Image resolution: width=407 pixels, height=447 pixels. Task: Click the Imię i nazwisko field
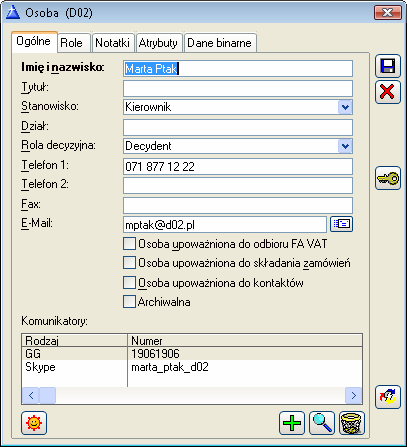click(x=238, y=69)
